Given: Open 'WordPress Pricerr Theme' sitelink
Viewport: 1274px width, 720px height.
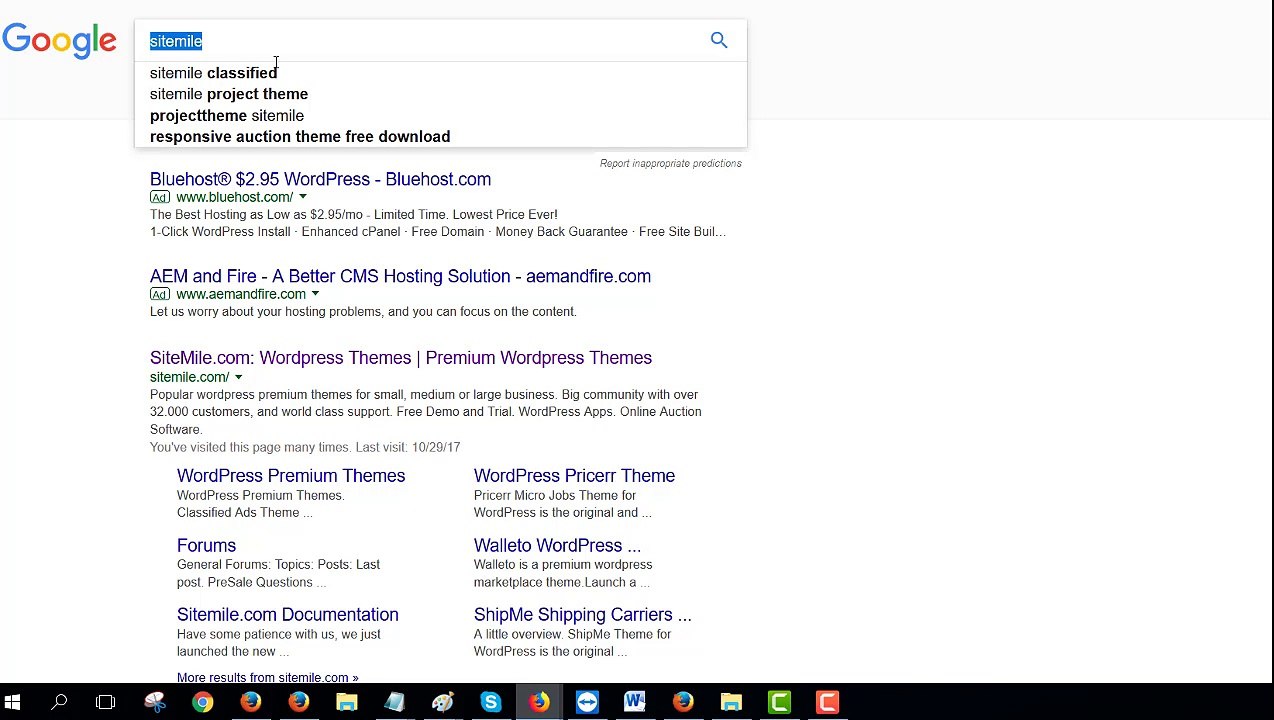Looking at the screenshot, I should click(574, 476).
